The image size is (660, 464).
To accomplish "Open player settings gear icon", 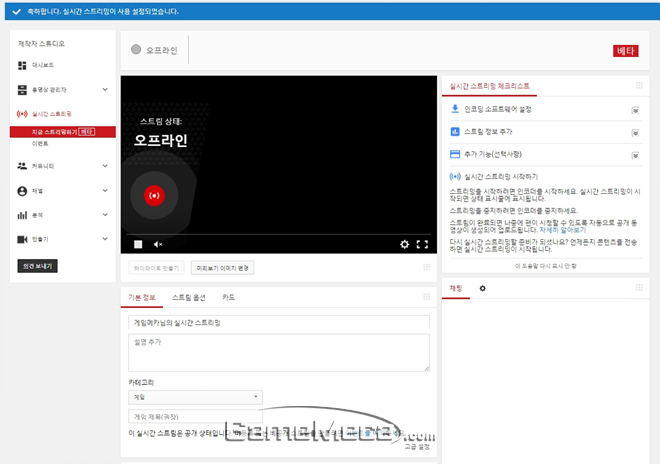I will point(404,244).
